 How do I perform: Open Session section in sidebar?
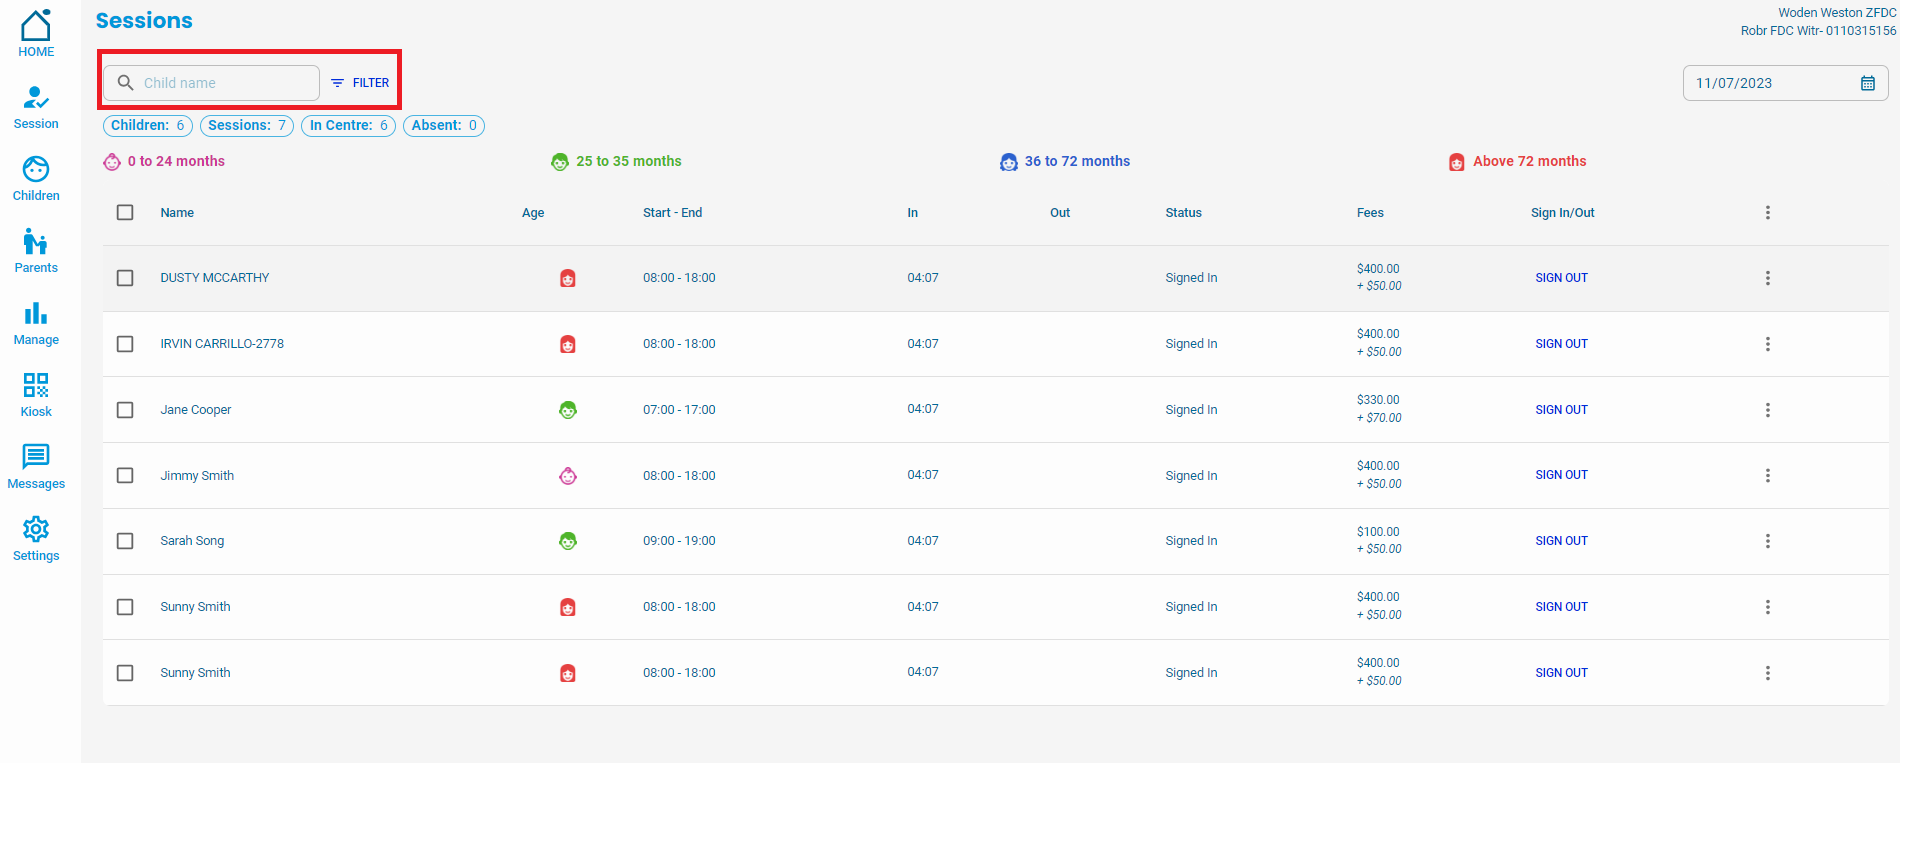36,108
